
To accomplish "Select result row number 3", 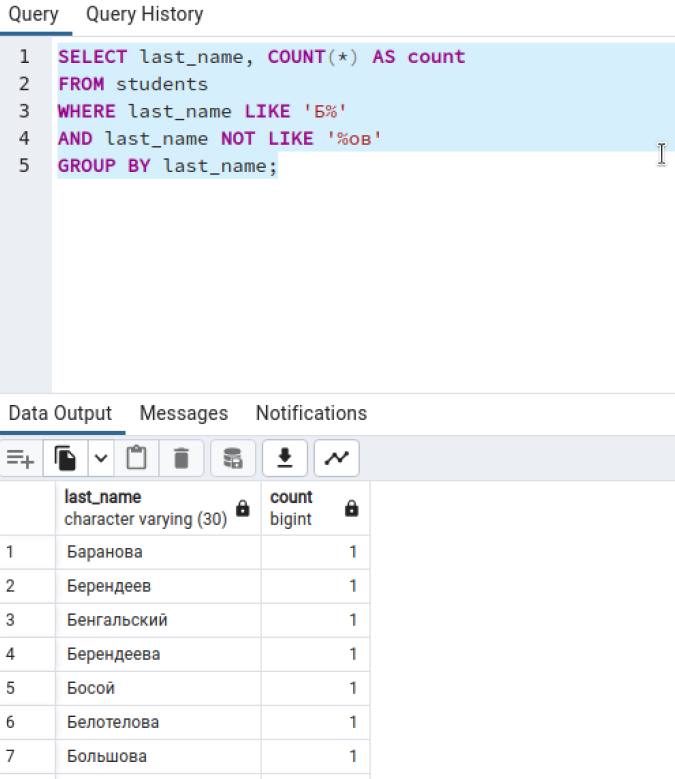I will click(x=27, y=620).
